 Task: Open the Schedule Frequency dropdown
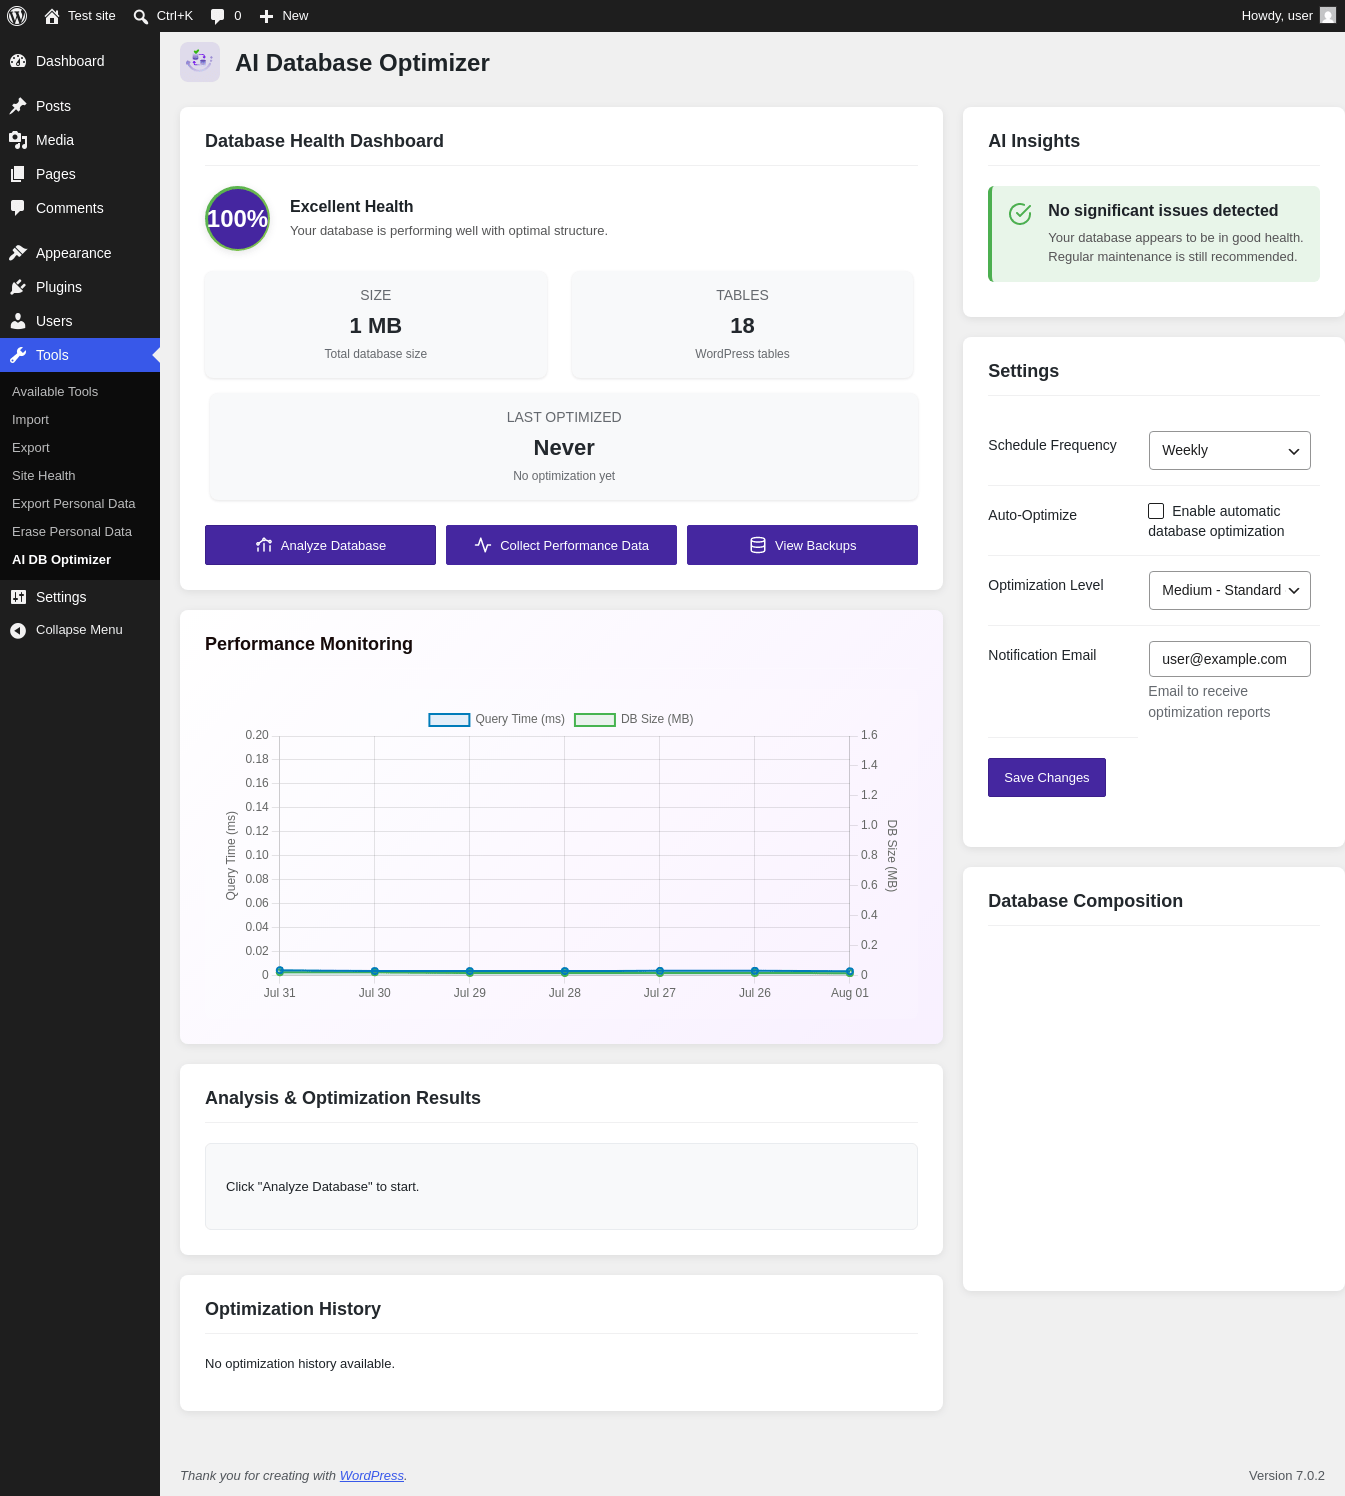tap(1229, 450)
